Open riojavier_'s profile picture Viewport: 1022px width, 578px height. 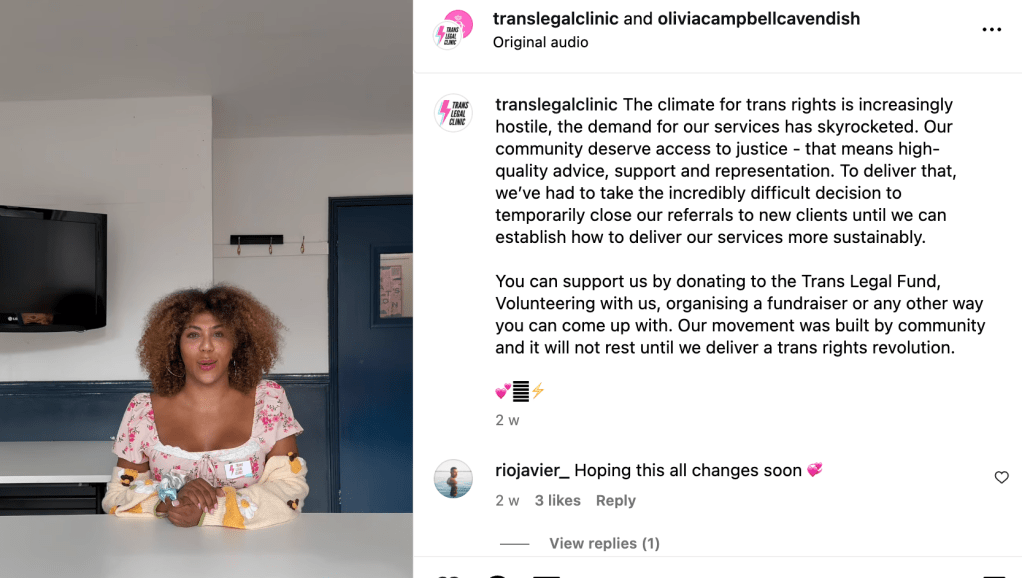coord(453,478)
